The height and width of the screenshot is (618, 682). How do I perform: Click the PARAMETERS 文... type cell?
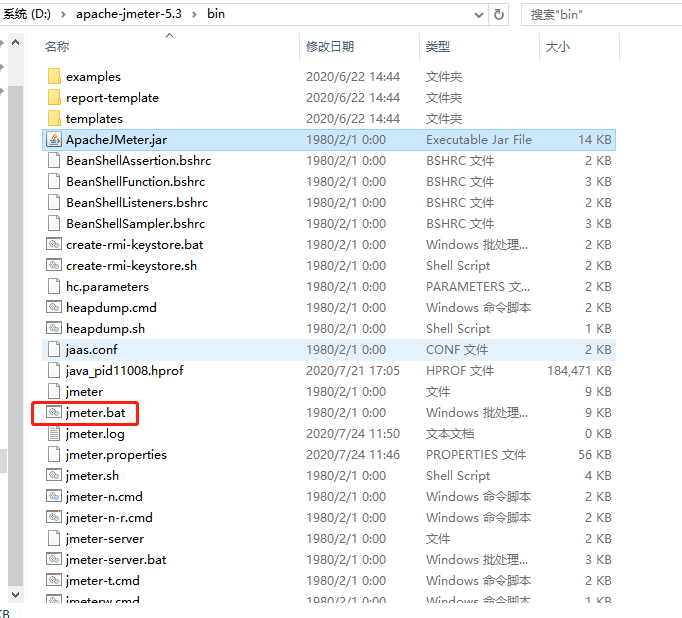point(478,287)
